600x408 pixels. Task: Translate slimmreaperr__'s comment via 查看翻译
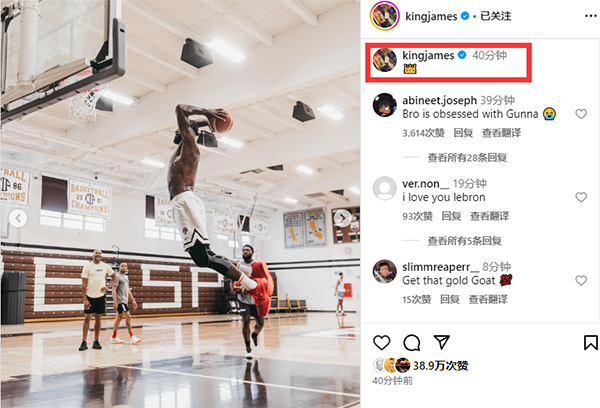[488, 299]
